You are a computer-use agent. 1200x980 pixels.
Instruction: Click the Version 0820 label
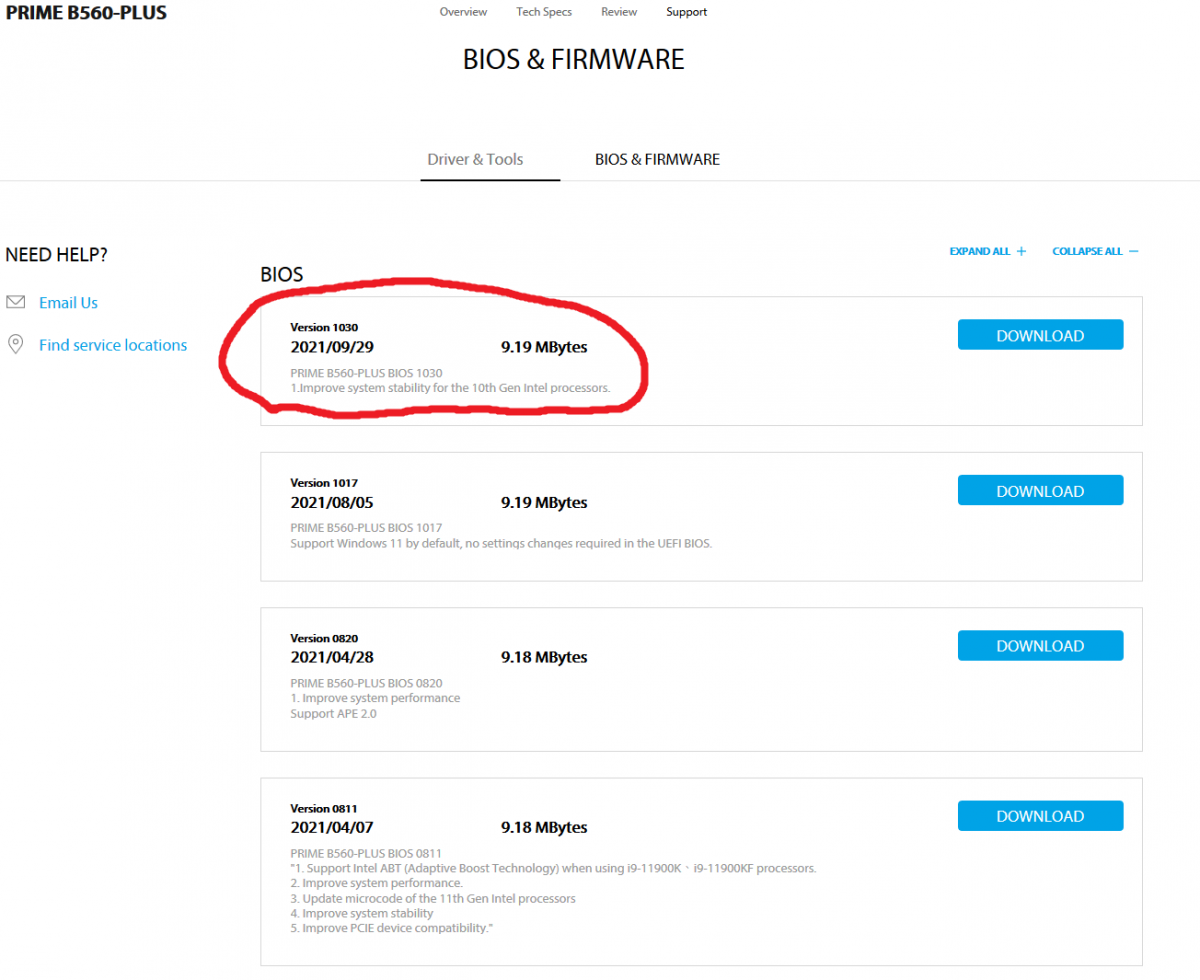click(x=324, y=638)
